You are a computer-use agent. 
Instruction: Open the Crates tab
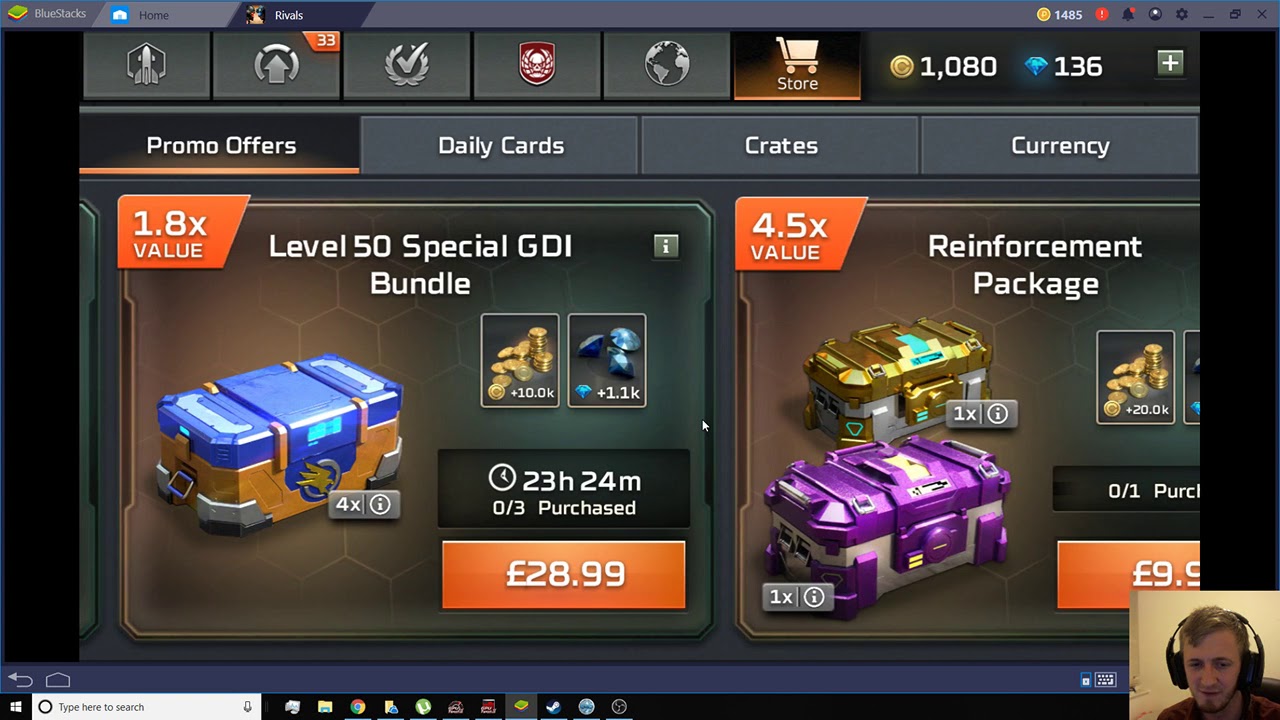[781, 146]
